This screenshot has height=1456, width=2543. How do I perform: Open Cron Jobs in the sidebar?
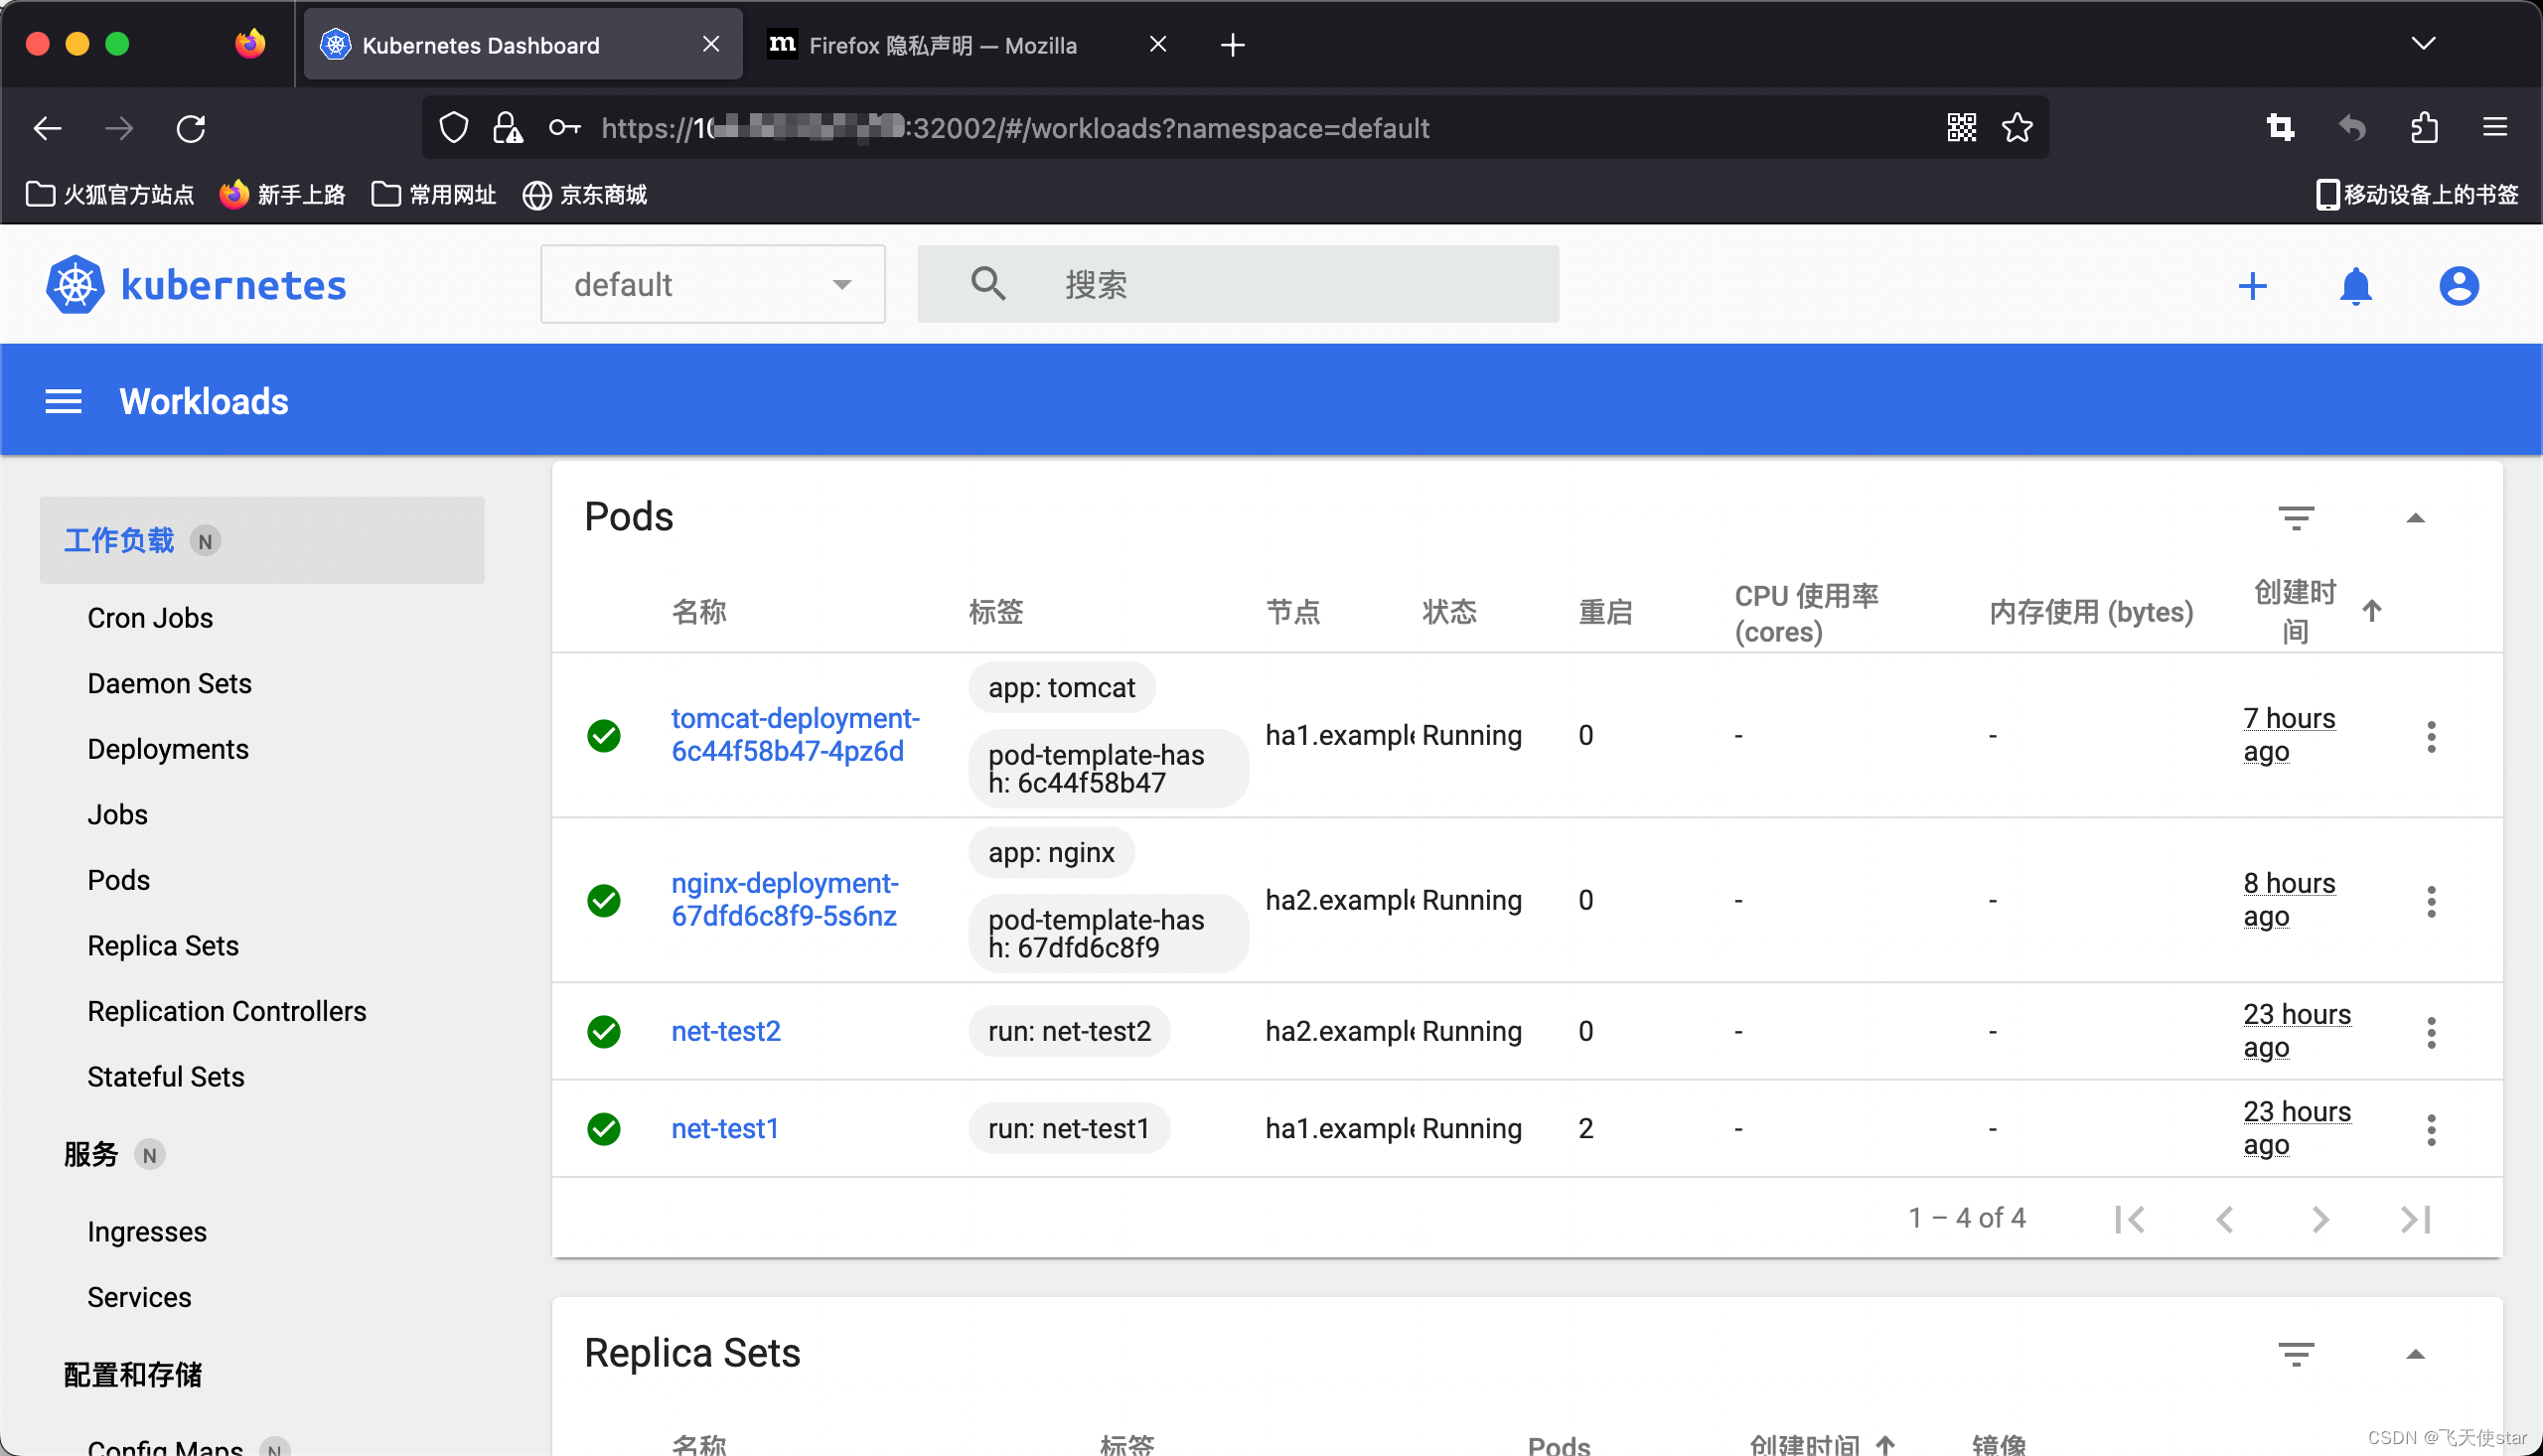pos(150,618)
